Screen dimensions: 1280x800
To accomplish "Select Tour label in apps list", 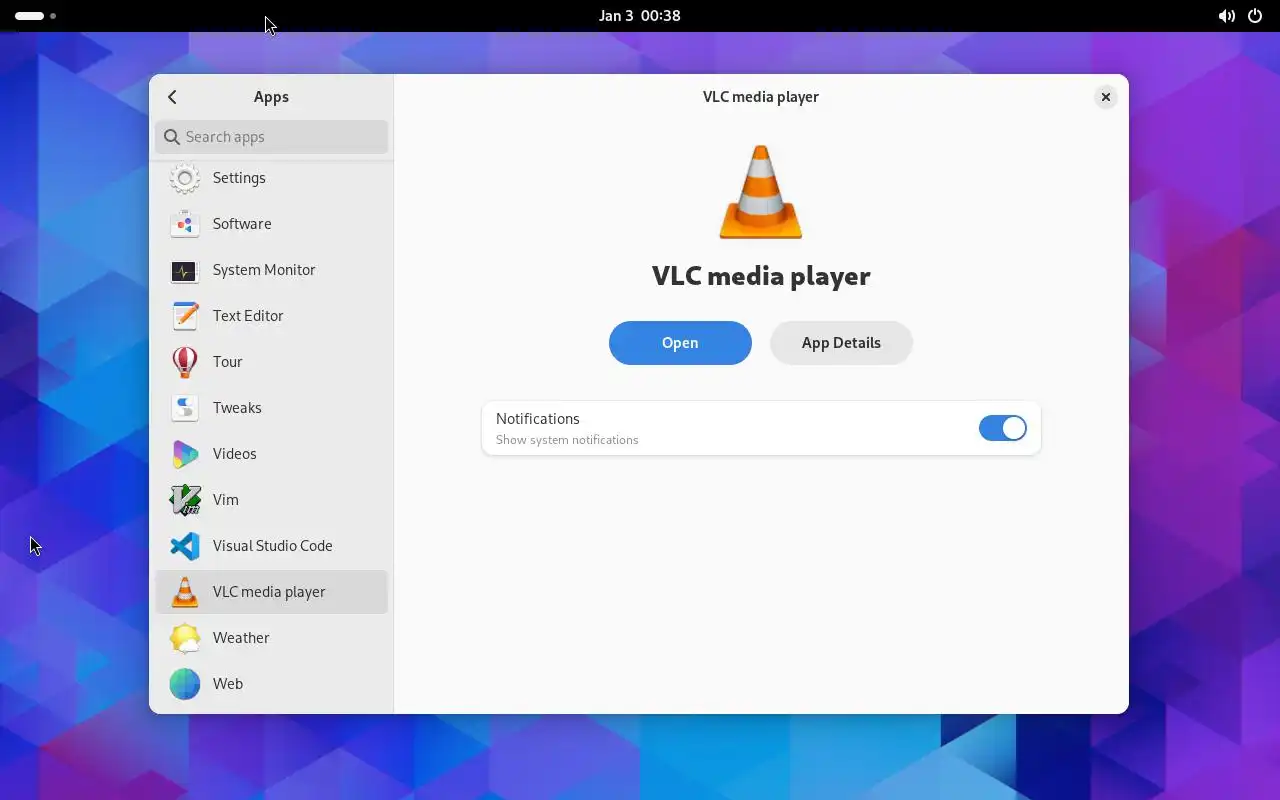I will click(x=228, y=362).
